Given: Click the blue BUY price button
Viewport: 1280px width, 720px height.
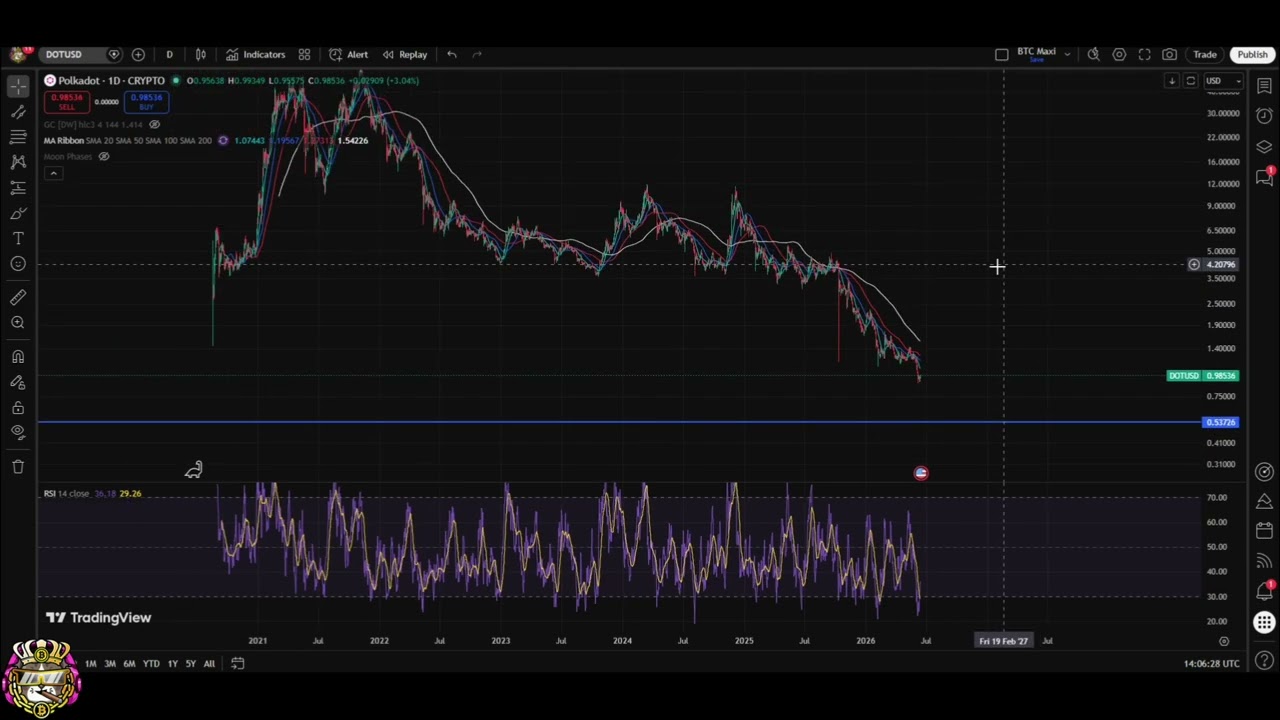Looking at the screenshot, I should pos(146,102).
